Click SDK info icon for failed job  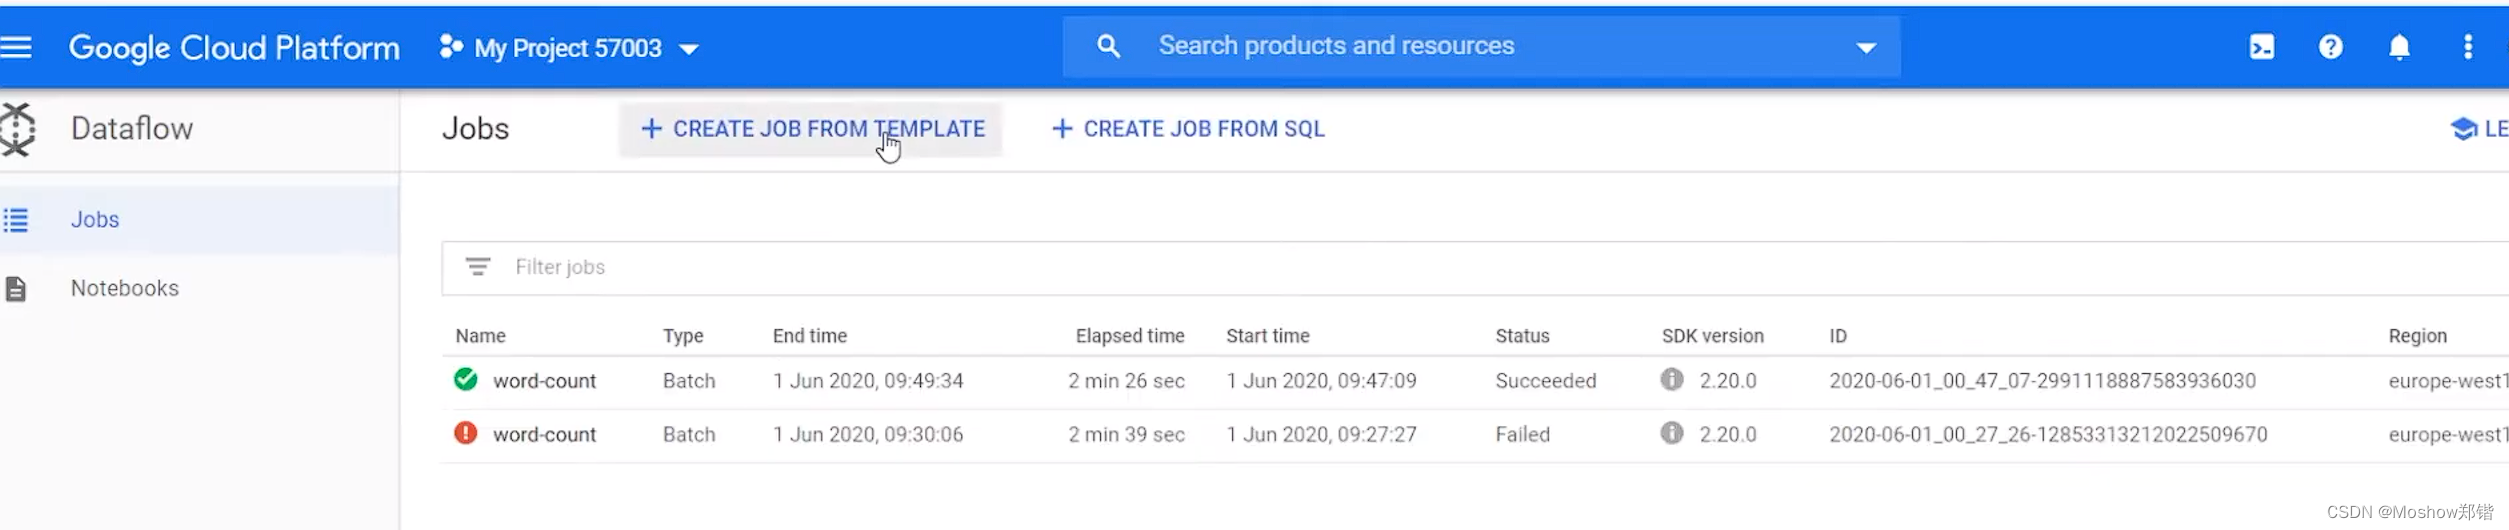1671,433
